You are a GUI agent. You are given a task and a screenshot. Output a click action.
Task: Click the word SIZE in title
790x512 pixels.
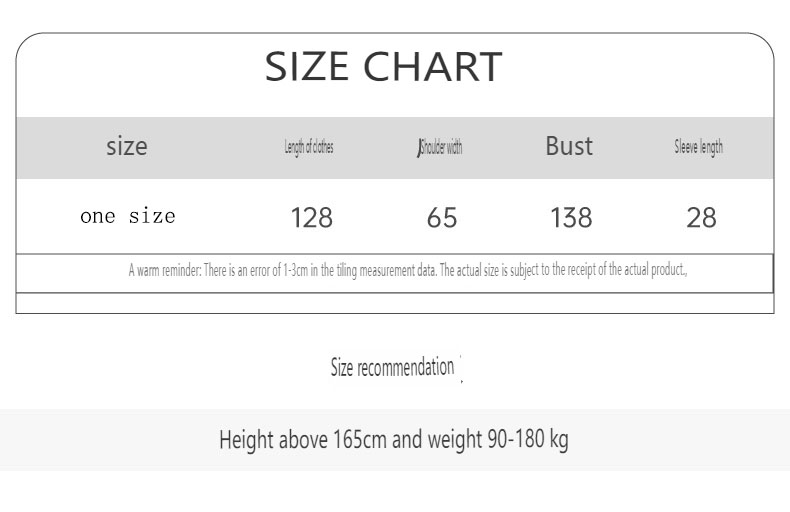[307, 66]
